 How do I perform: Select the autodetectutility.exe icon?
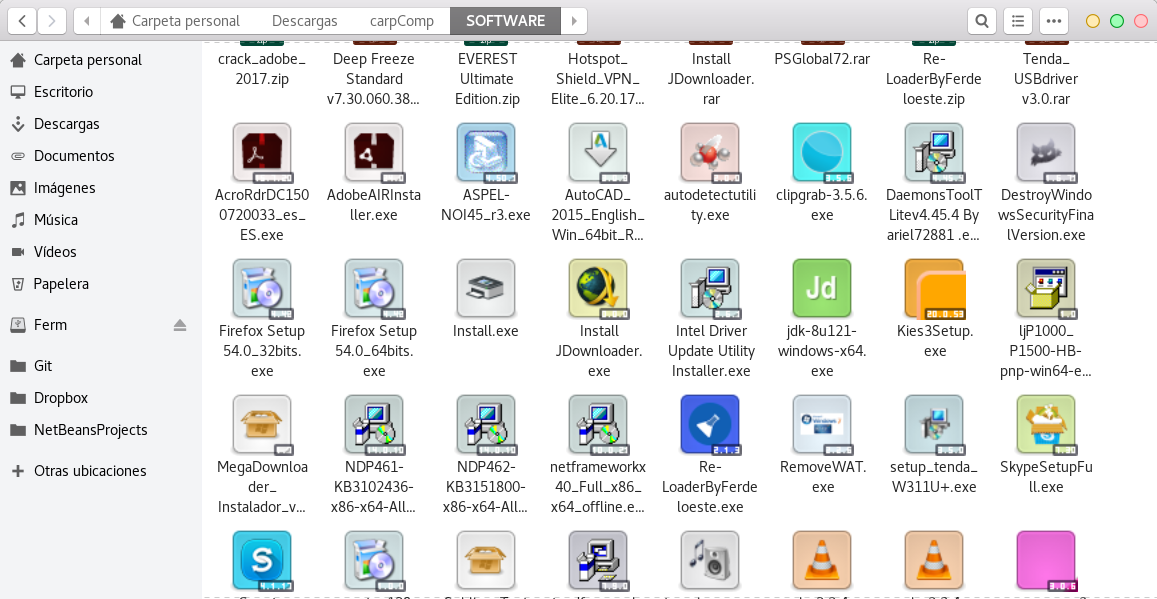(x=710, y=153)
